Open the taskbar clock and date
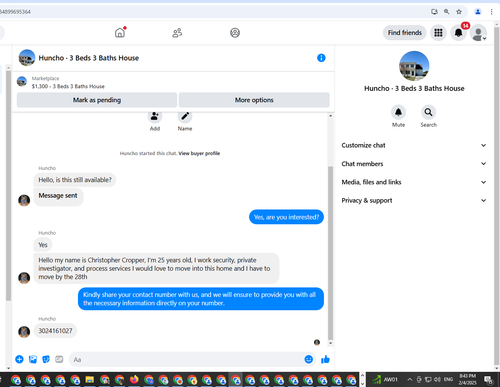 click(467, 379)
